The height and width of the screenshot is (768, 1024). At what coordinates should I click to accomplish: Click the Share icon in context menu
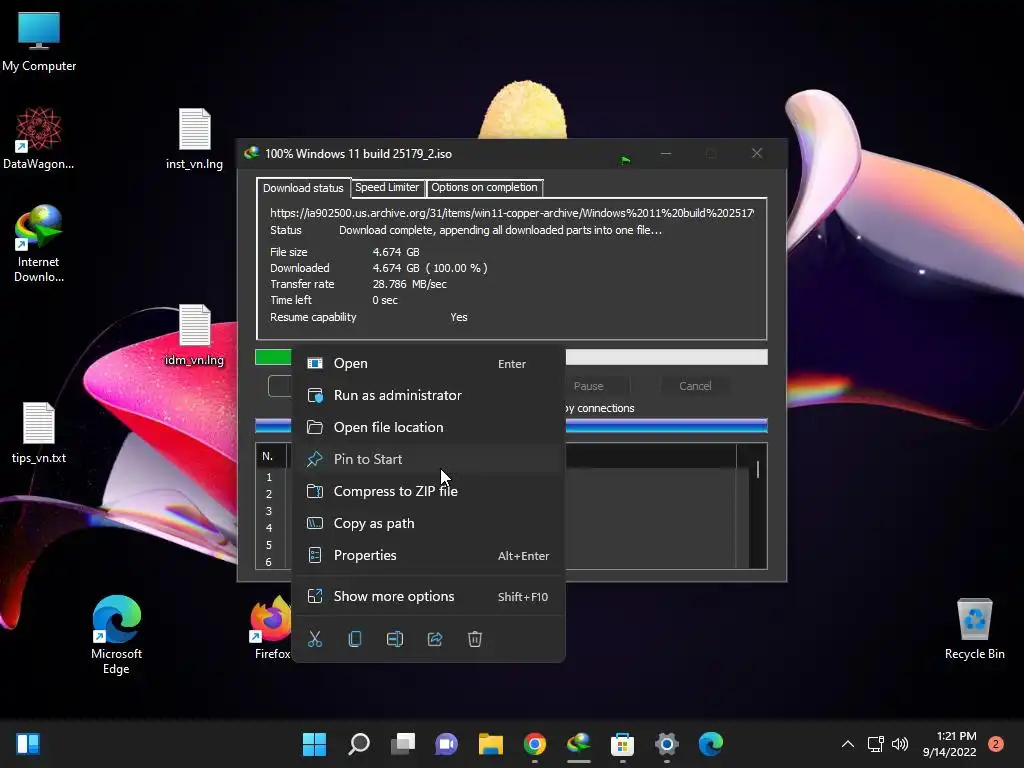435,639
